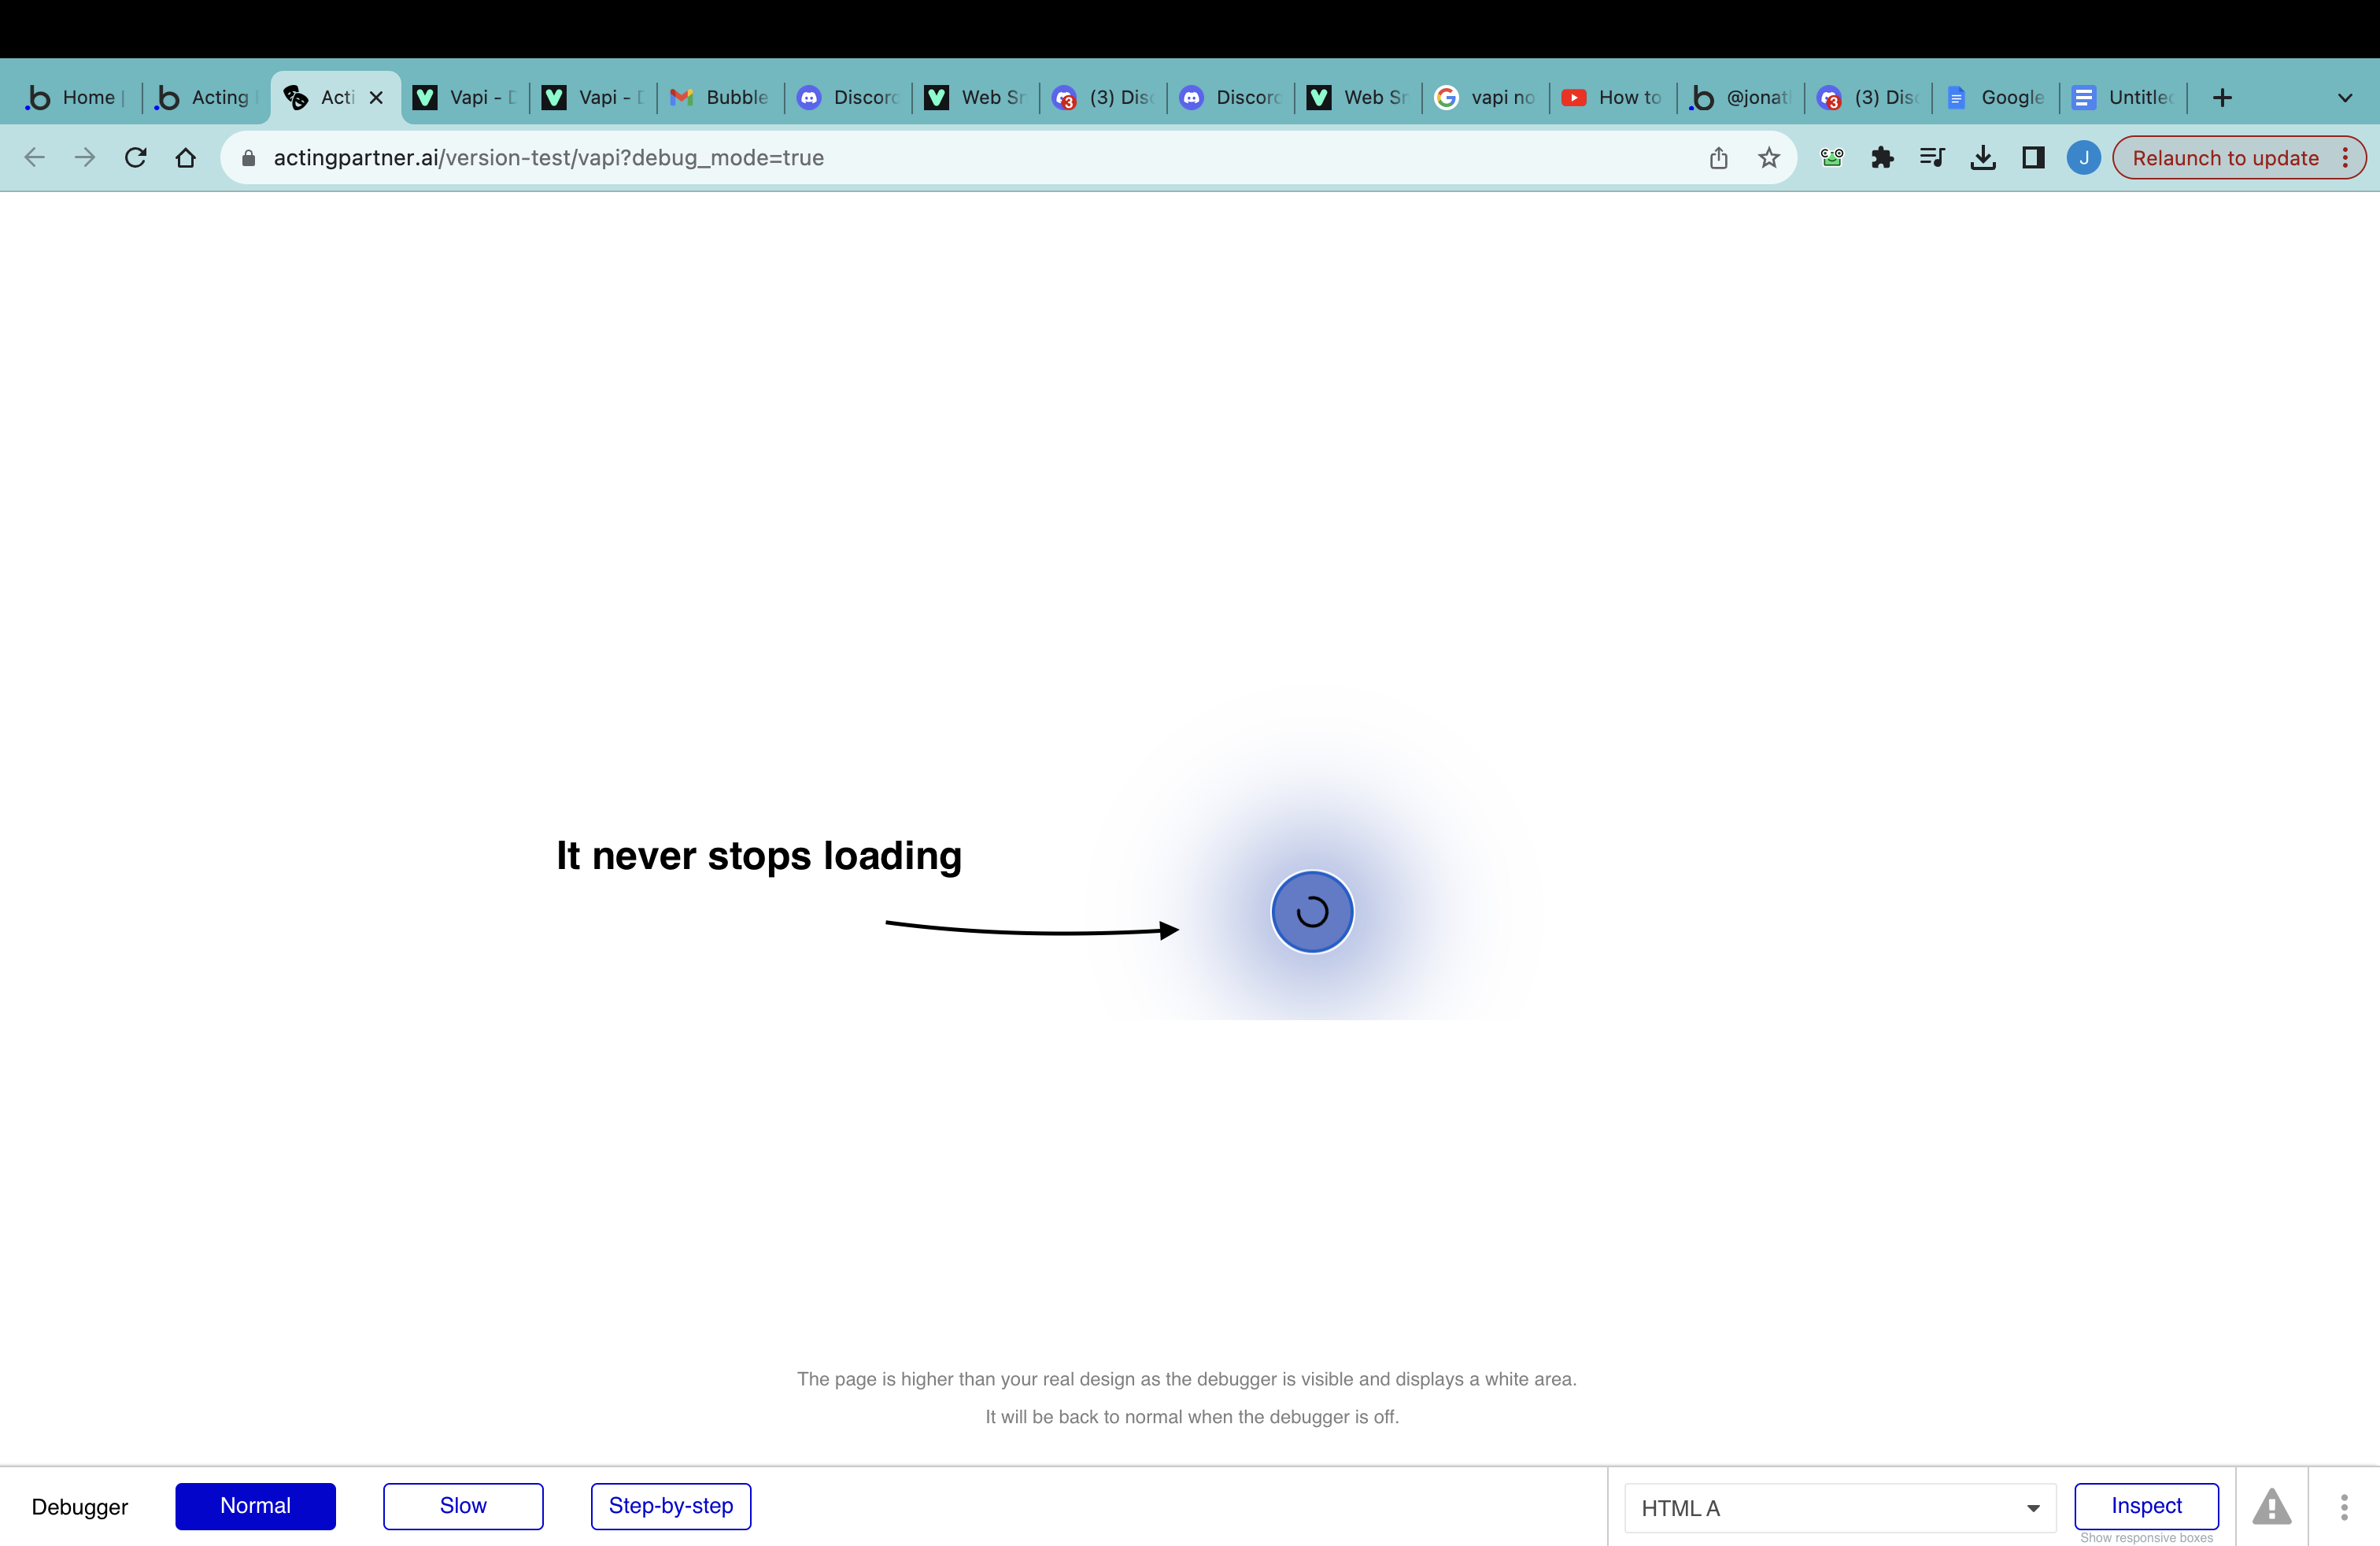The image size is (2380, 1546).
Task: Click the share icon in address bar
Action: tap(1718, 157)
